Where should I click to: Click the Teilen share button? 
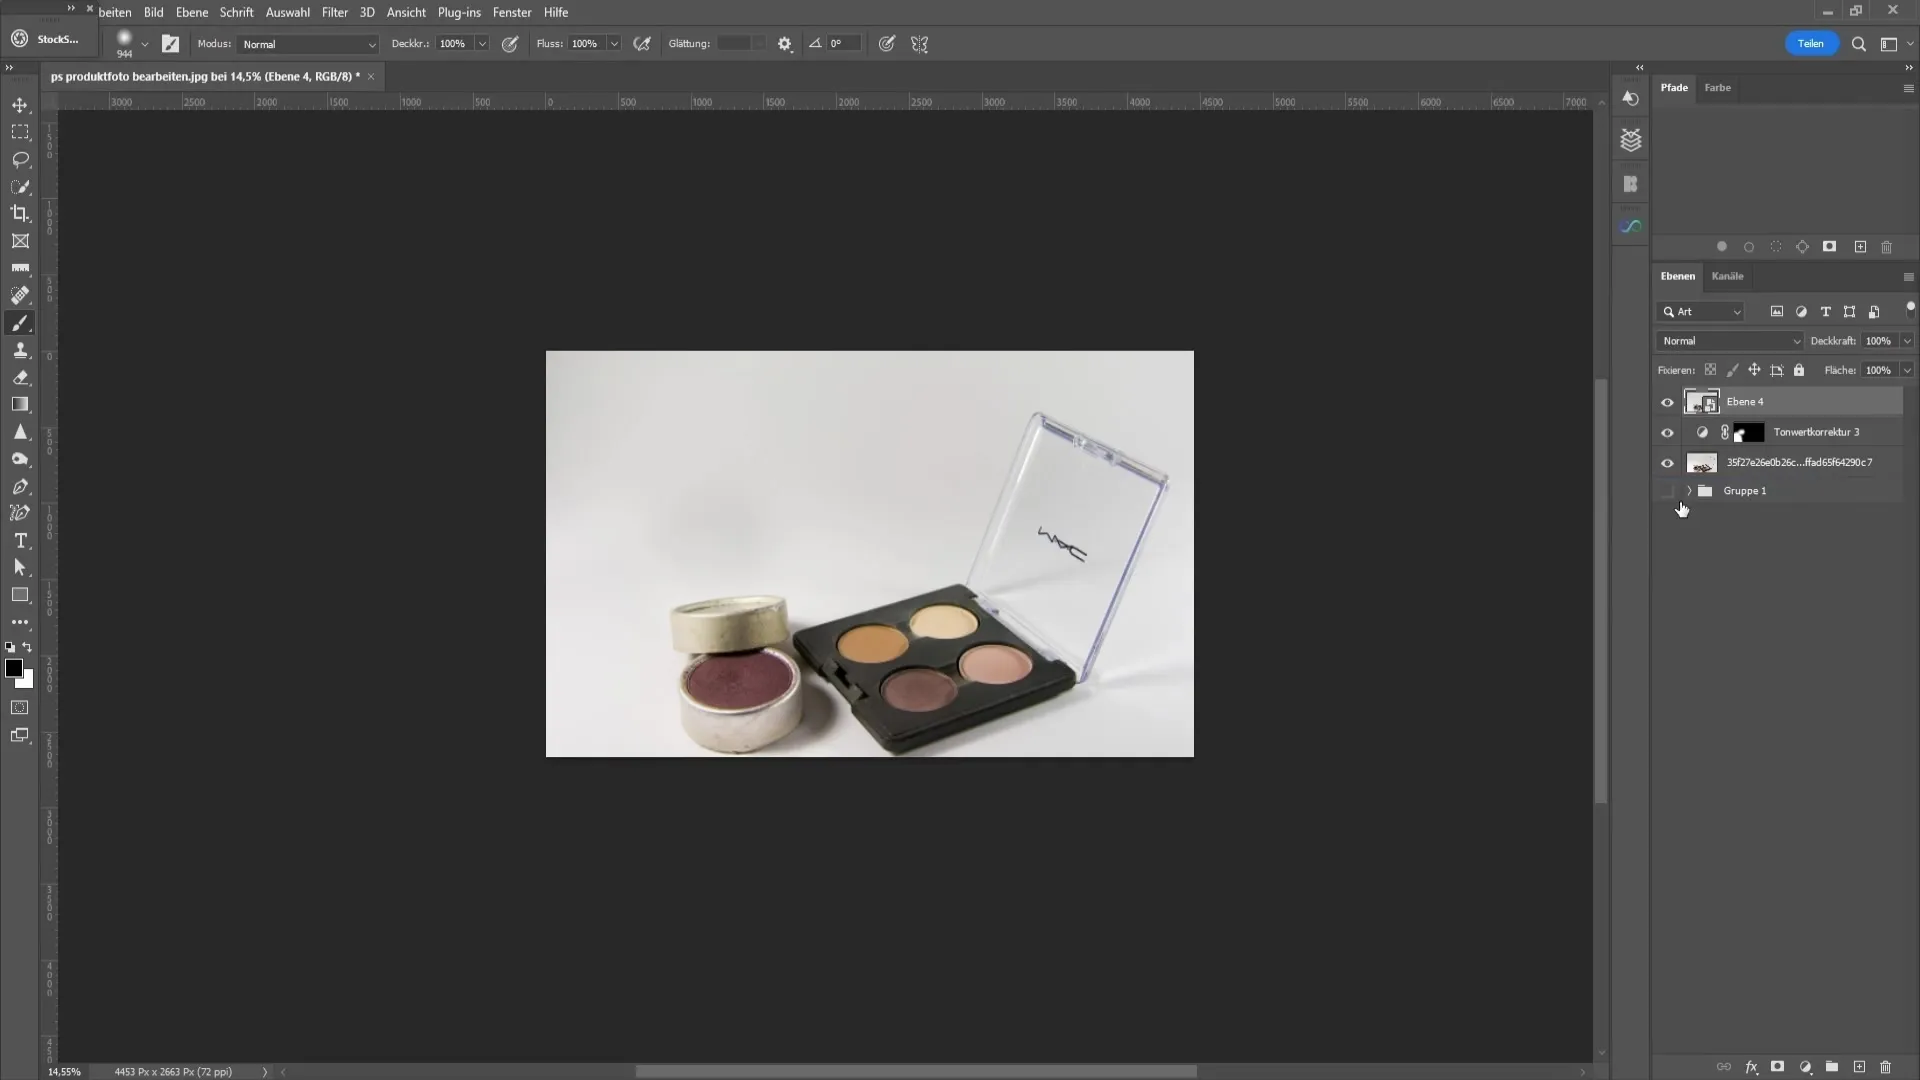(x=1811, y=44)
